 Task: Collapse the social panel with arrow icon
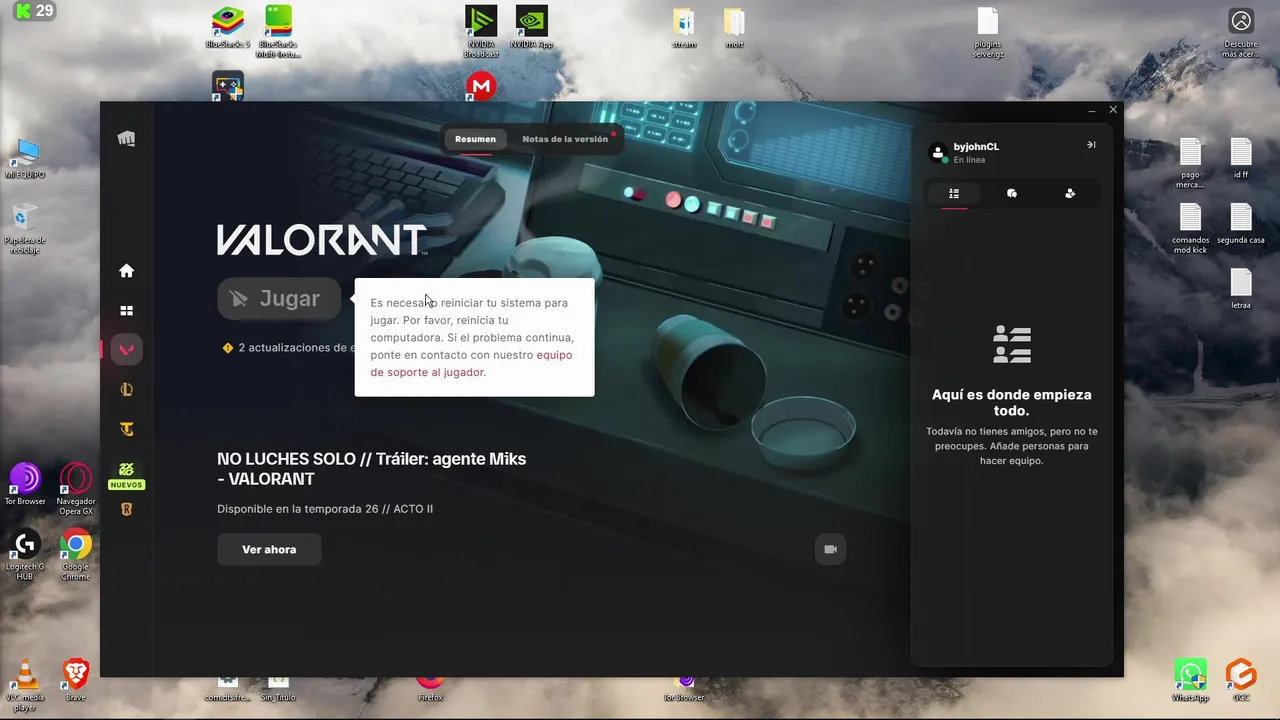click(x=1091, y=145)
